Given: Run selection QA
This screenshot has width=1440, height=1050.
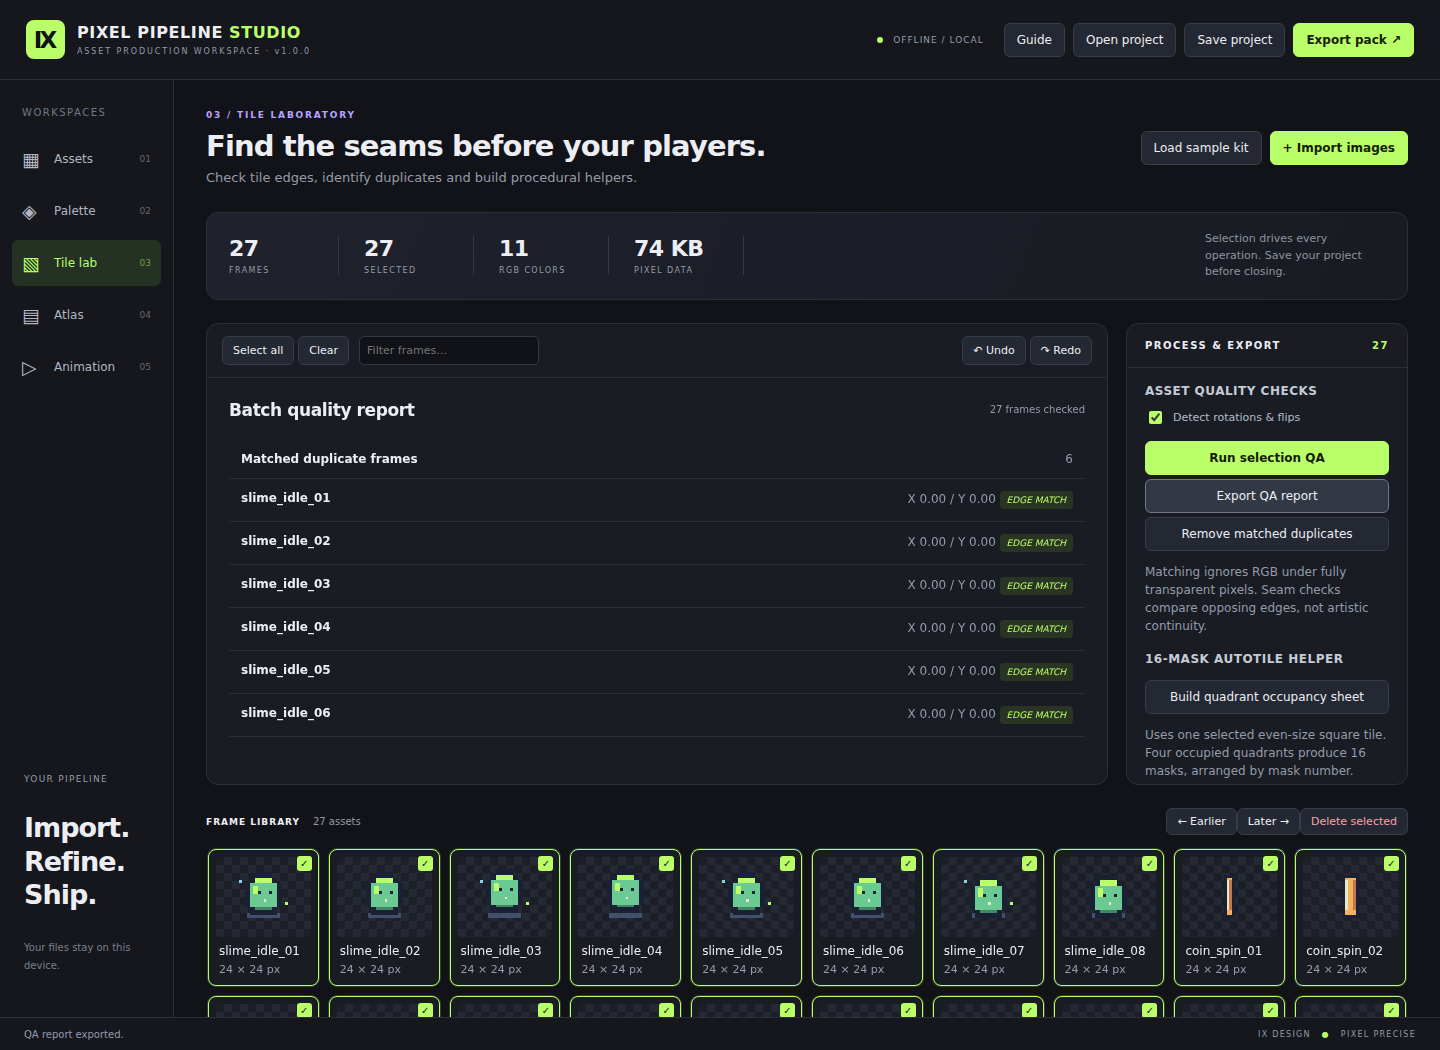Looking at the screenshot, I should (x=1267, y=458).
